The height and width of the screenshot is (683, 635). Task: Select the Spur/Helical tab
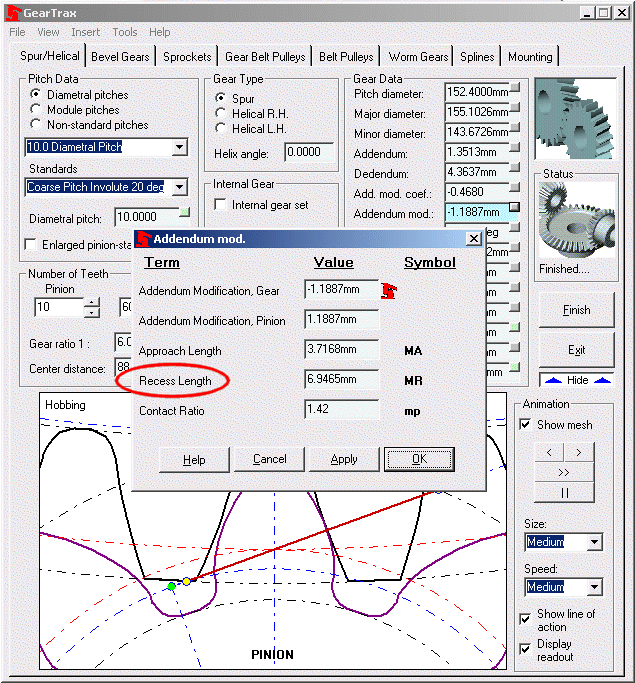[50, 56]
